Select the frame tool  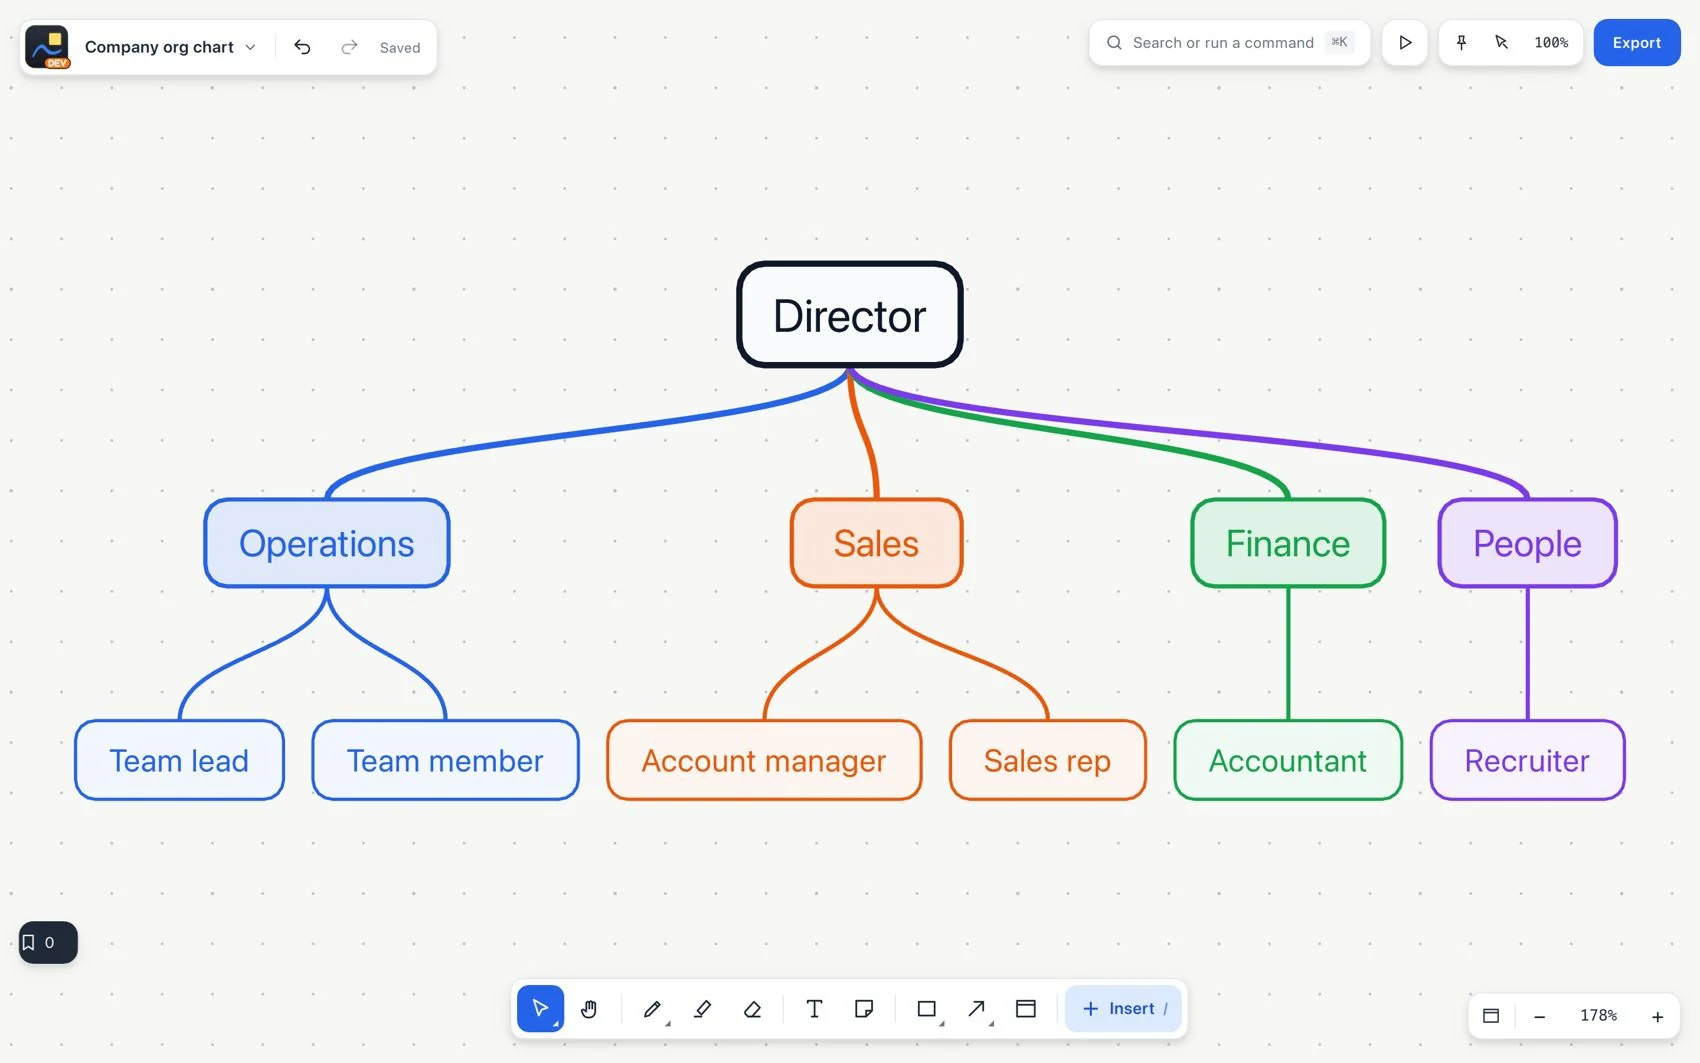1026,1008
